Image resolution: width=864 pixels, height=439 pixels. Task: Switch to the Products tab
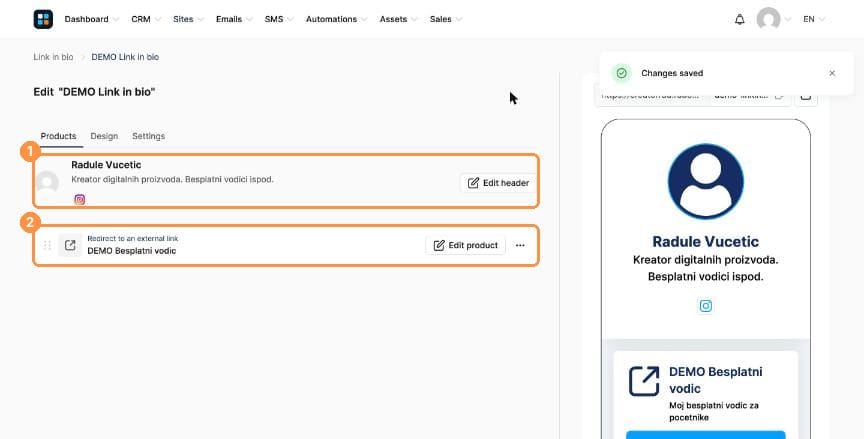[58, 136]
